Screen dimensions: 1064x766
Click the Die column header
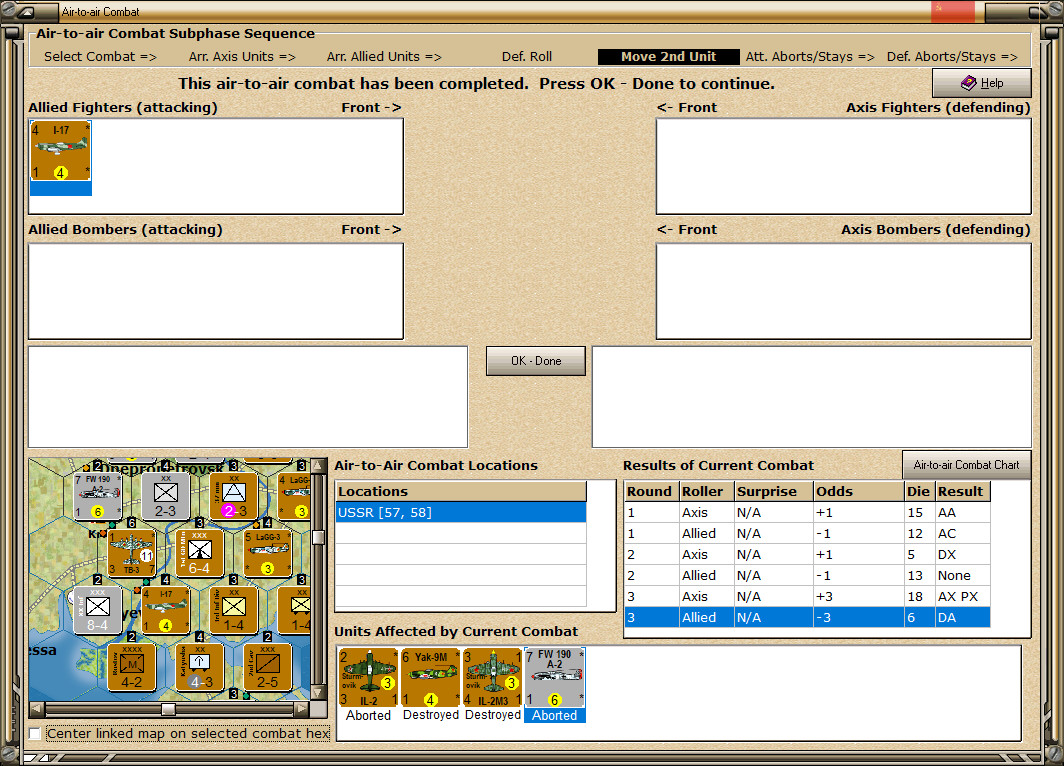click(919, 491)
